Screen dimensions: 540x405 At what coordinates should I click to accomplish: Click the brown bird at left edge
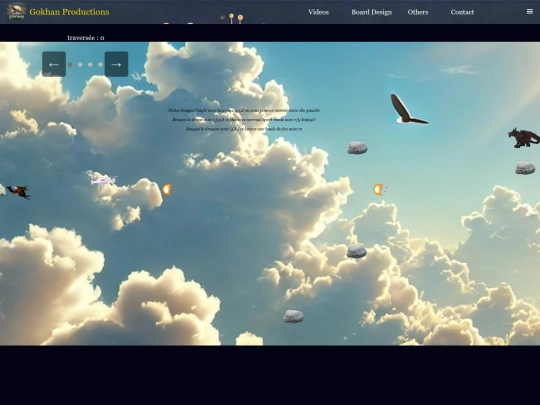point(19,192)
